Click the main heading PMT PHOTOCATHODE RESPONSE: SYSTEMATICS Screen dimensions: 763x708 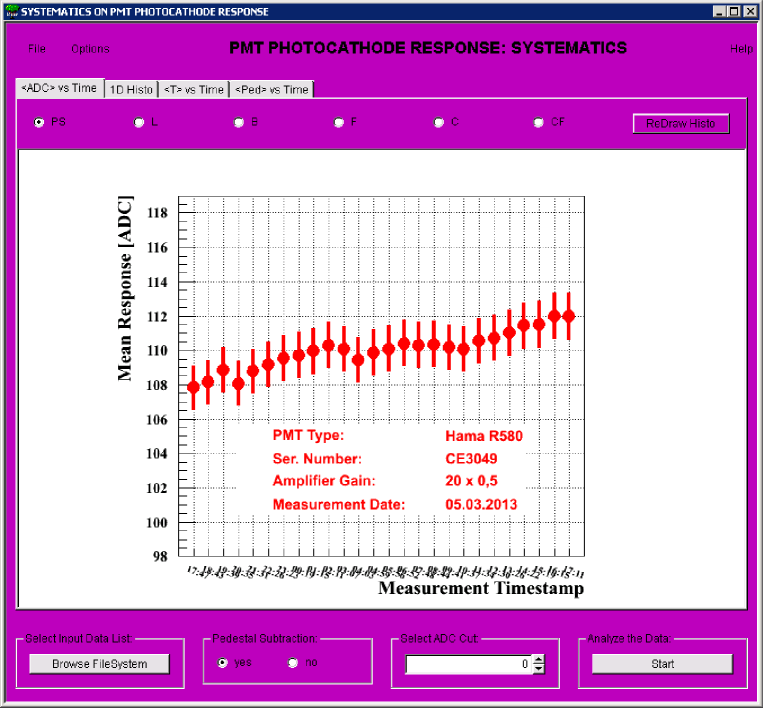pyautogui.click(x=428, y=48)
